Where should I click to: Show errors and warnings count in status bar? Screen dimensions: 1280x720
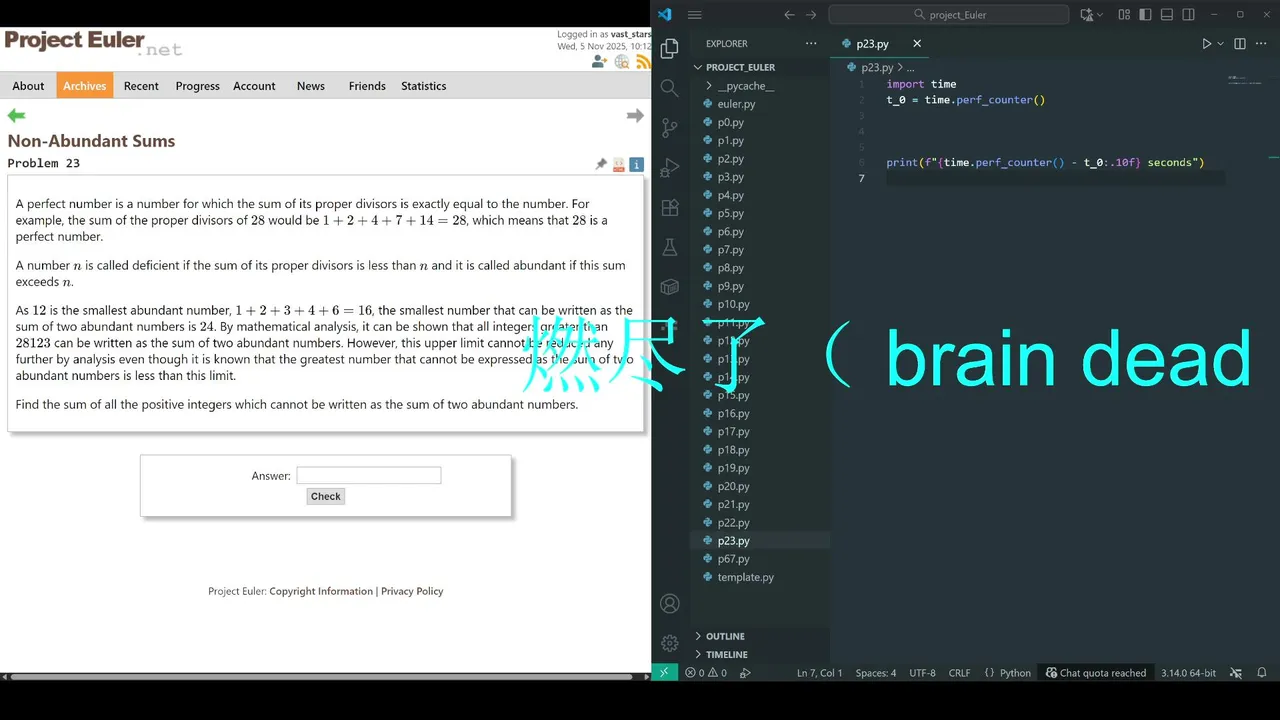706,673
